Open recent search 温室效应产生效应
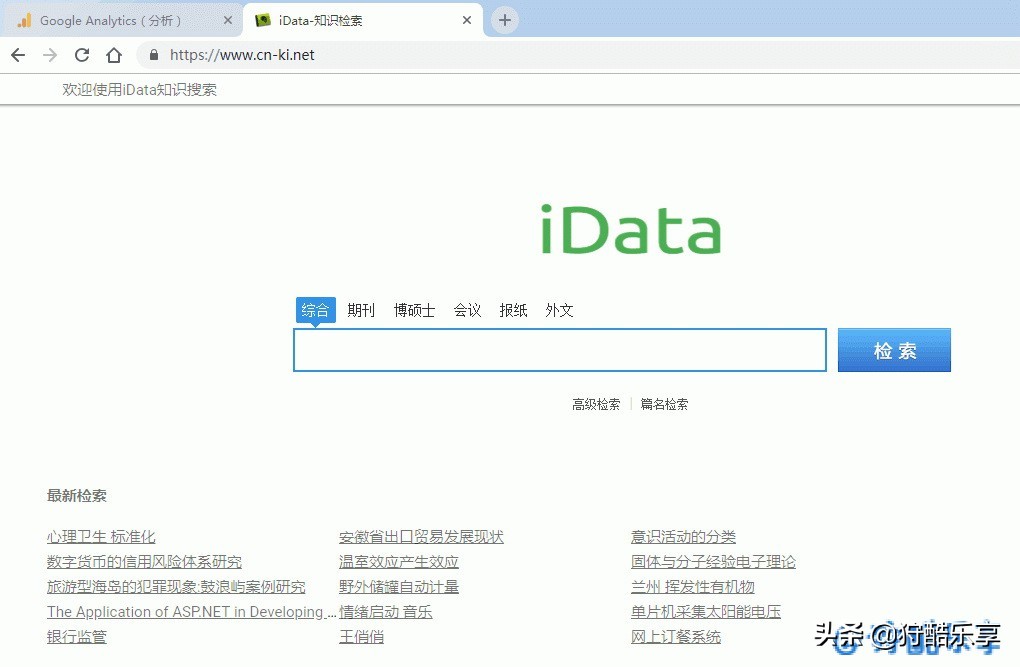 point(398,562)
